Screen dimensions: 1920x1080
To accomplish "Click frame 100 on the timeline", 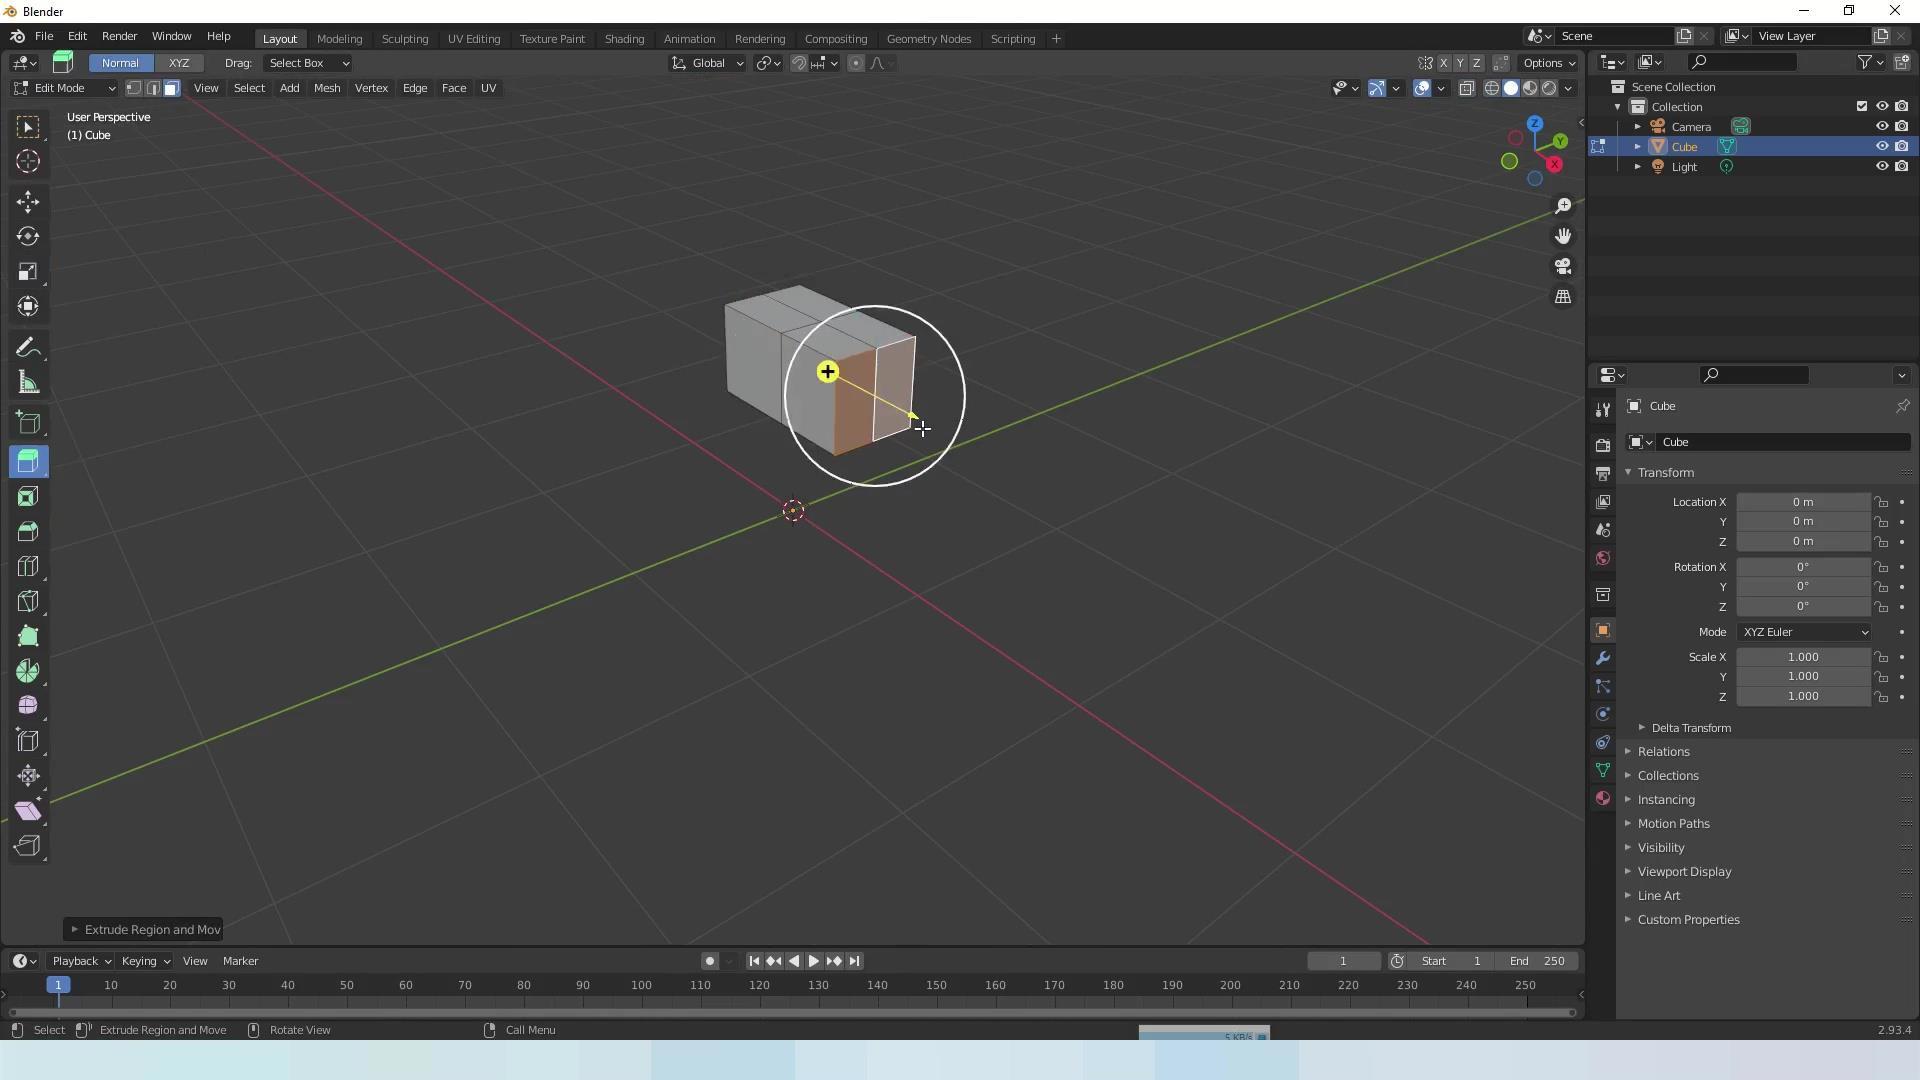I will [x=641, y=986].
